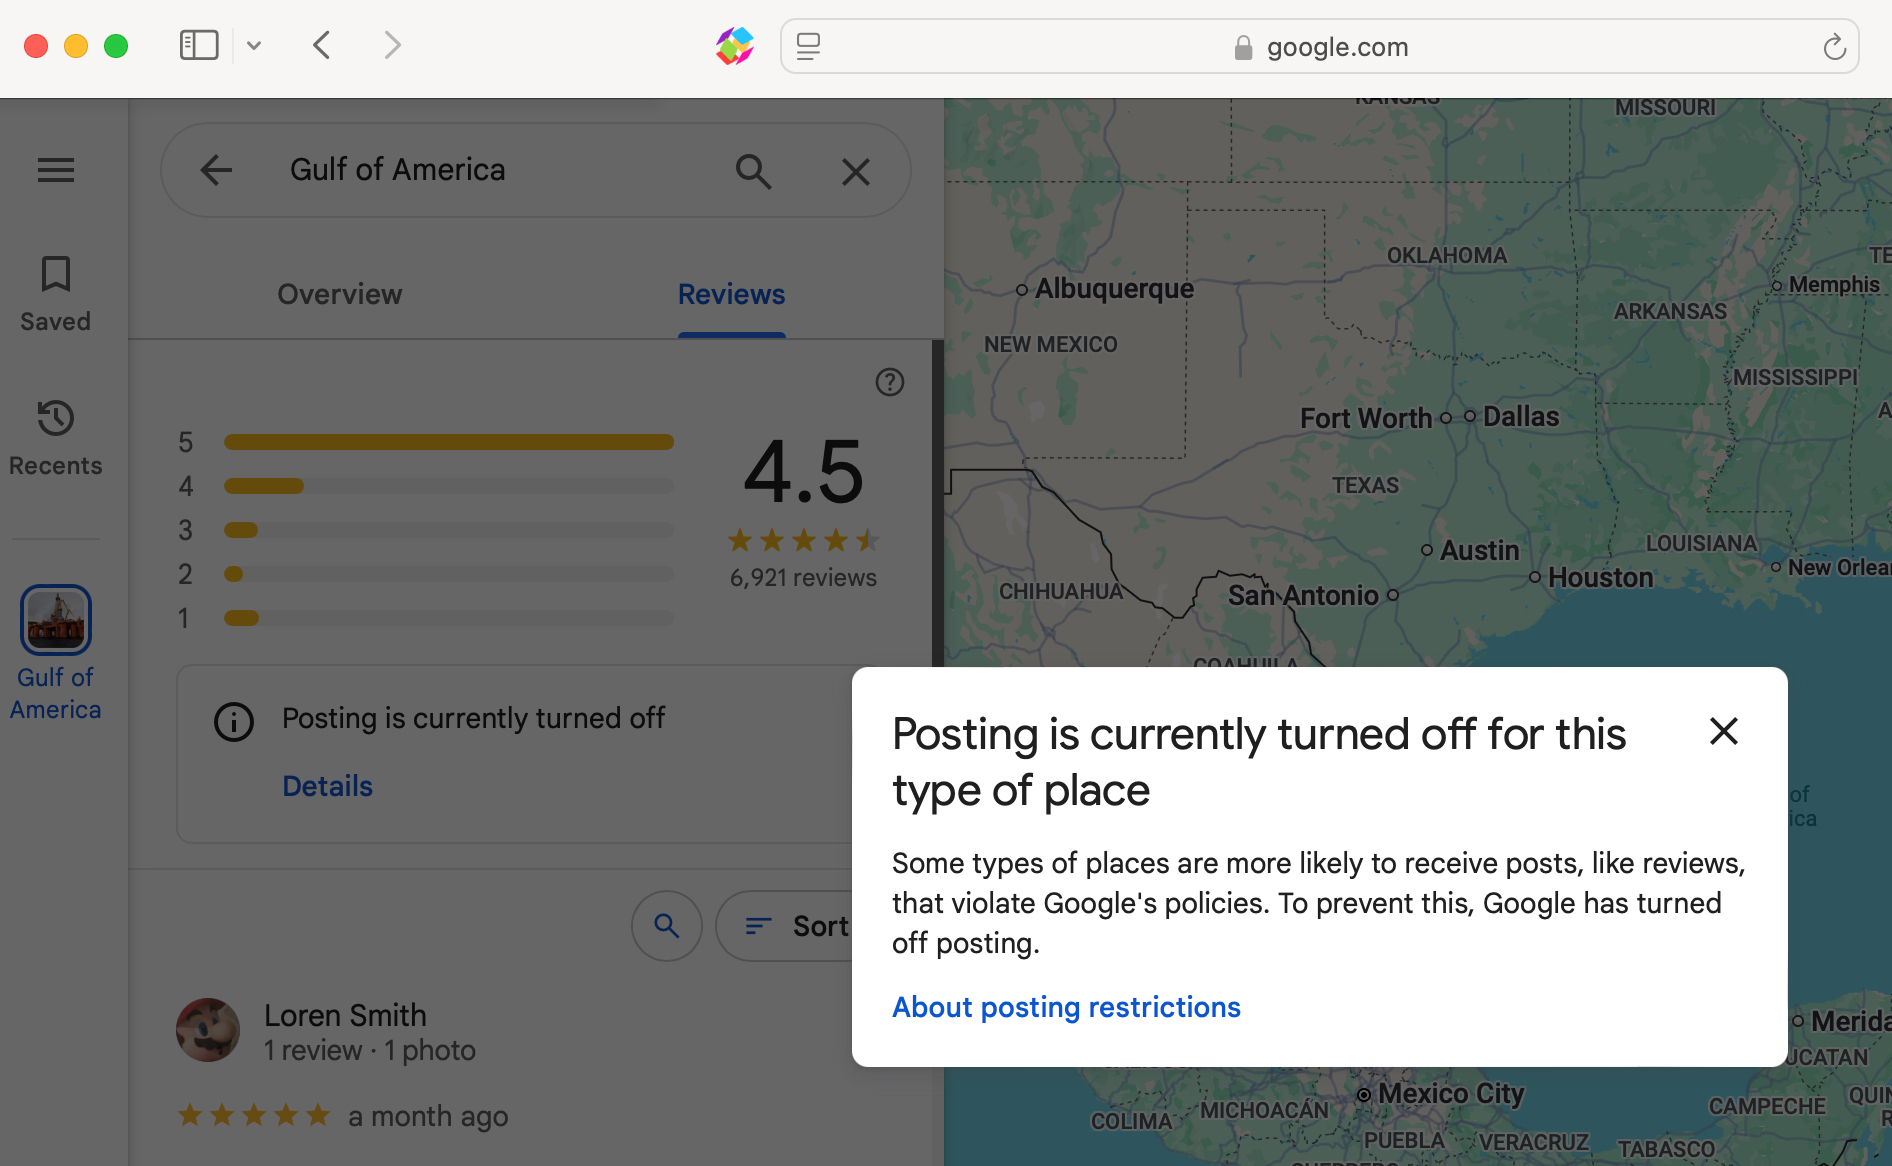Image resolution: width=1892 pixels, height=1166 pixels.
Task: Open the Details link under posting notice
Action: (327, 786)
